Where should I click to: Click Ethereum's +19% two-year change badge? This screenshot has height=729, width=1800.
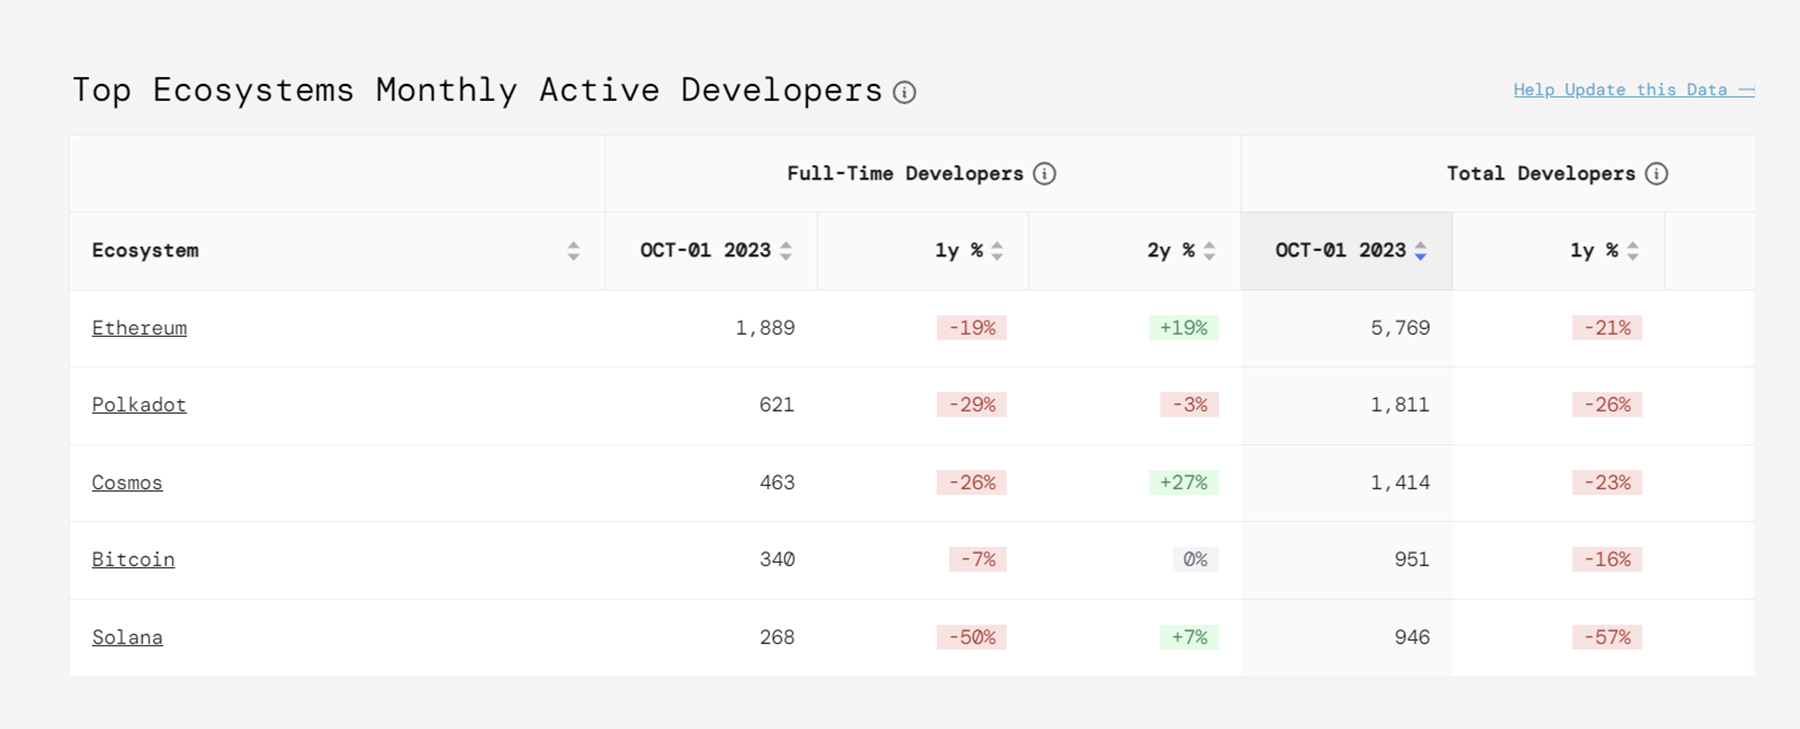pyautogui.click(x=1183, y=328)
